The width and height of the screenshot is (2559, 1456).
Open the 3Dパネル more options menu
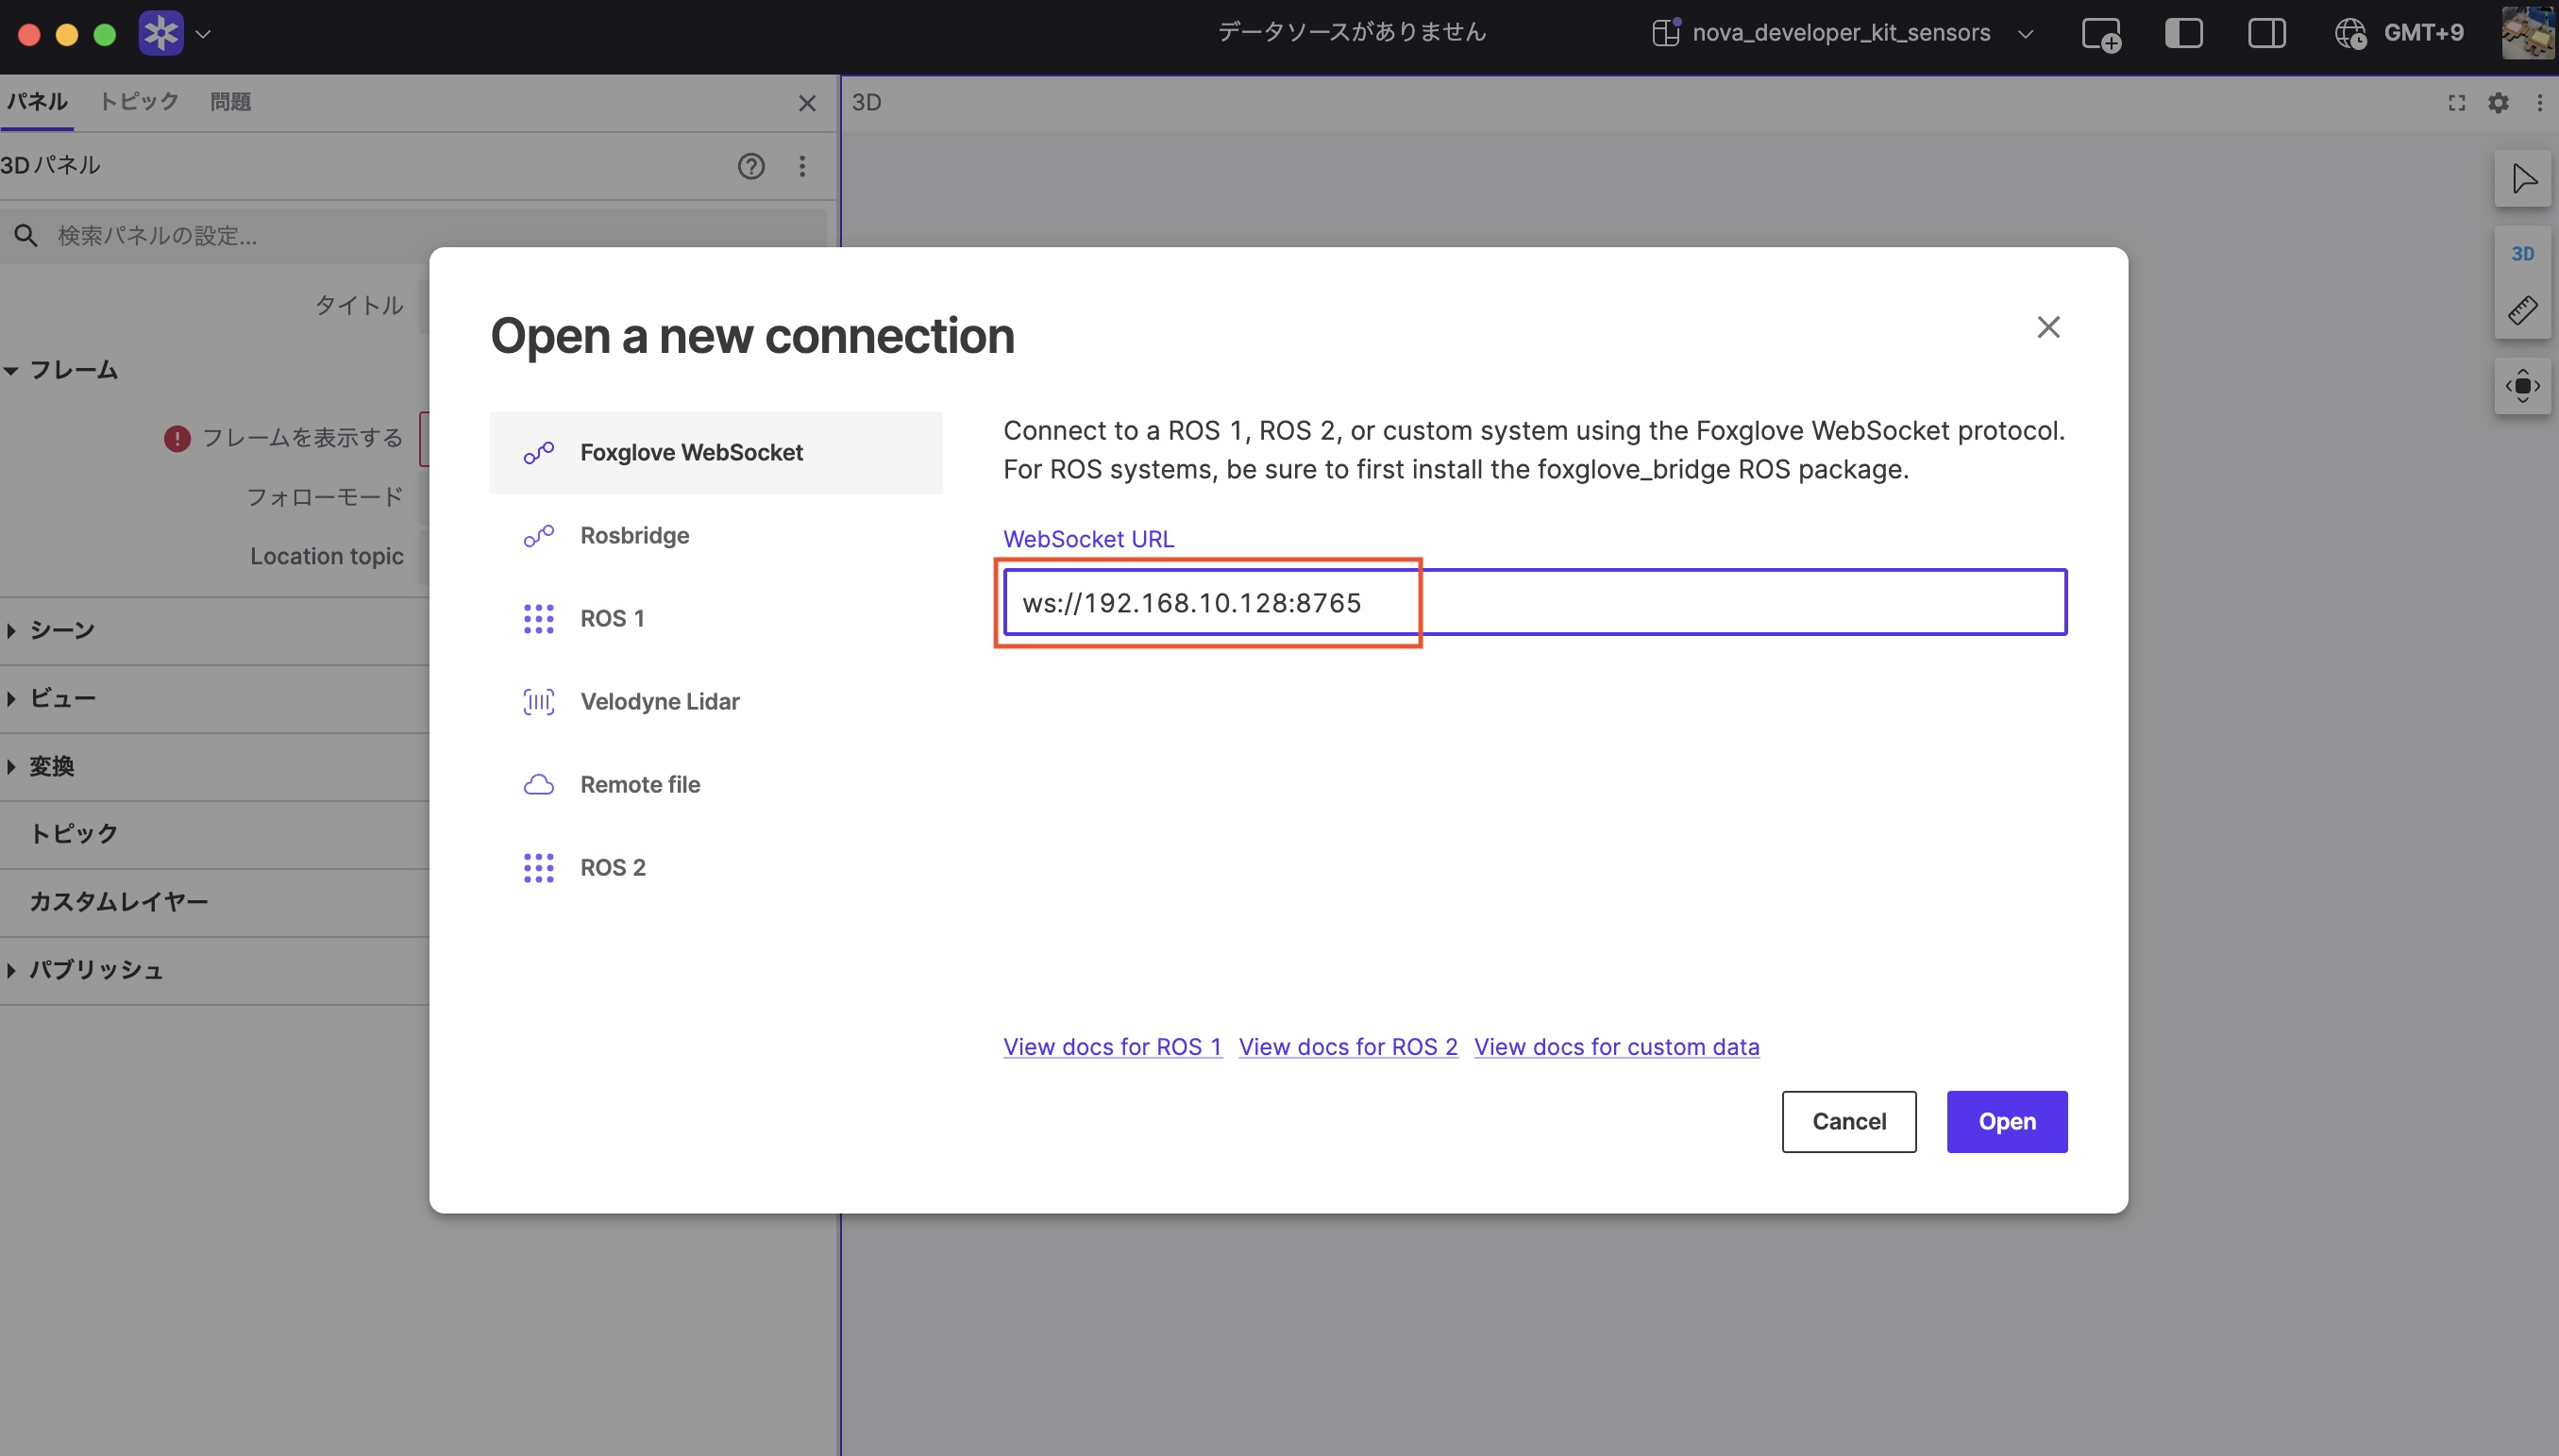[x=802, y=166]
